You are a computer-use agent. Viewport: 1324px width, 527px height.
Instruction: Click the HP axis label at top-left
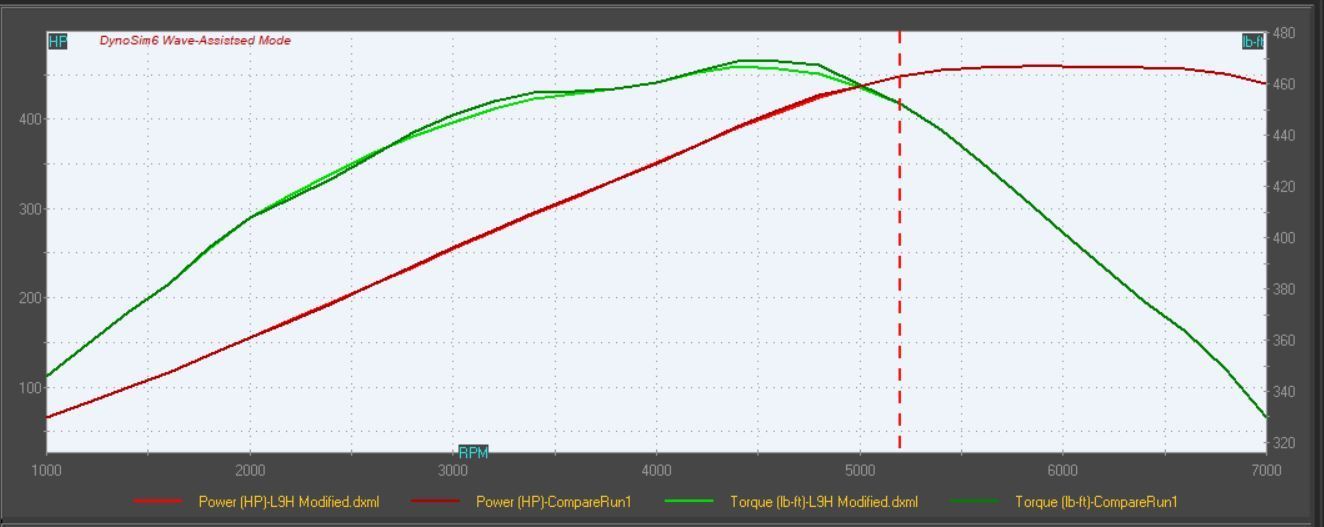57,41
